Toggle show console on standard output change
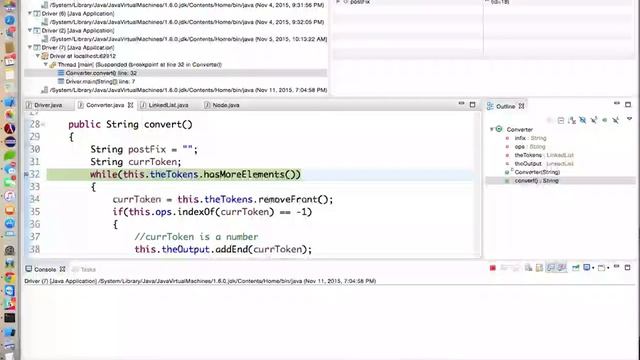Image resolution: width=640 pixels, height=360 pixels. pos(551,268)
